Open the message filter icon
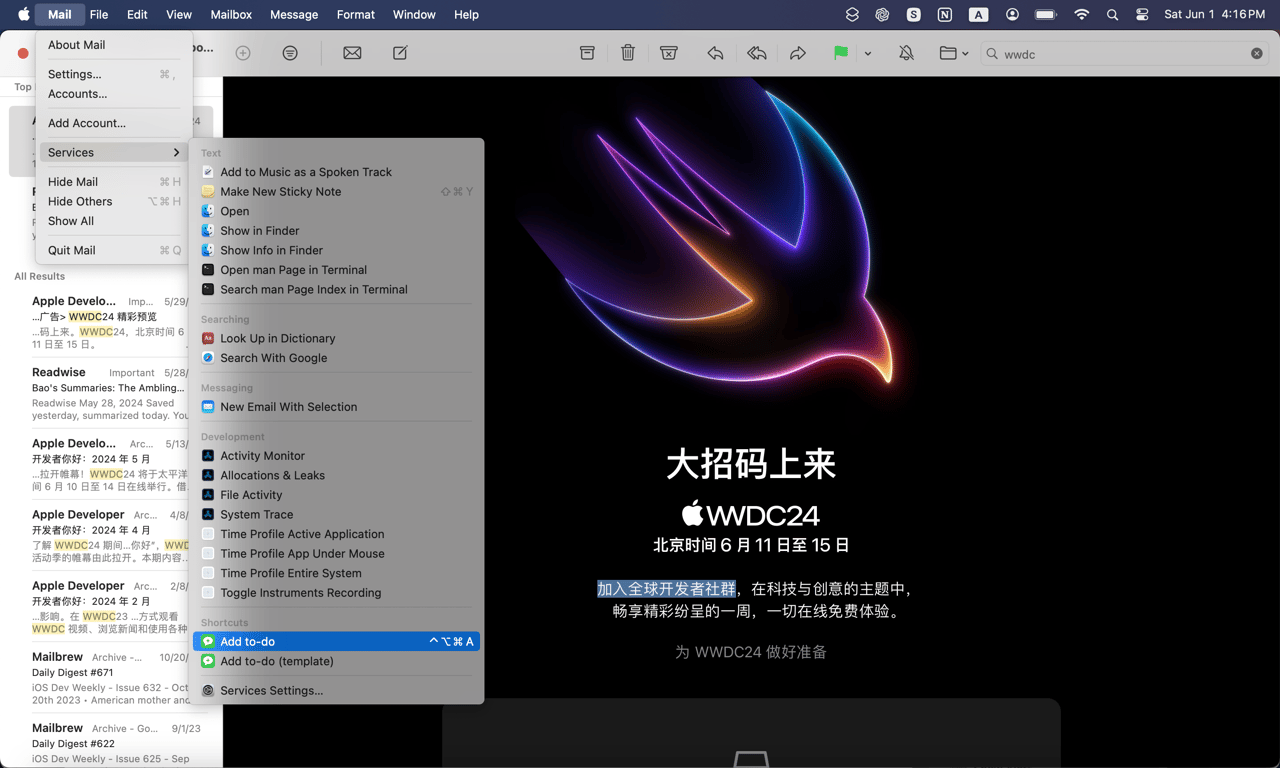 pos(289,53)
